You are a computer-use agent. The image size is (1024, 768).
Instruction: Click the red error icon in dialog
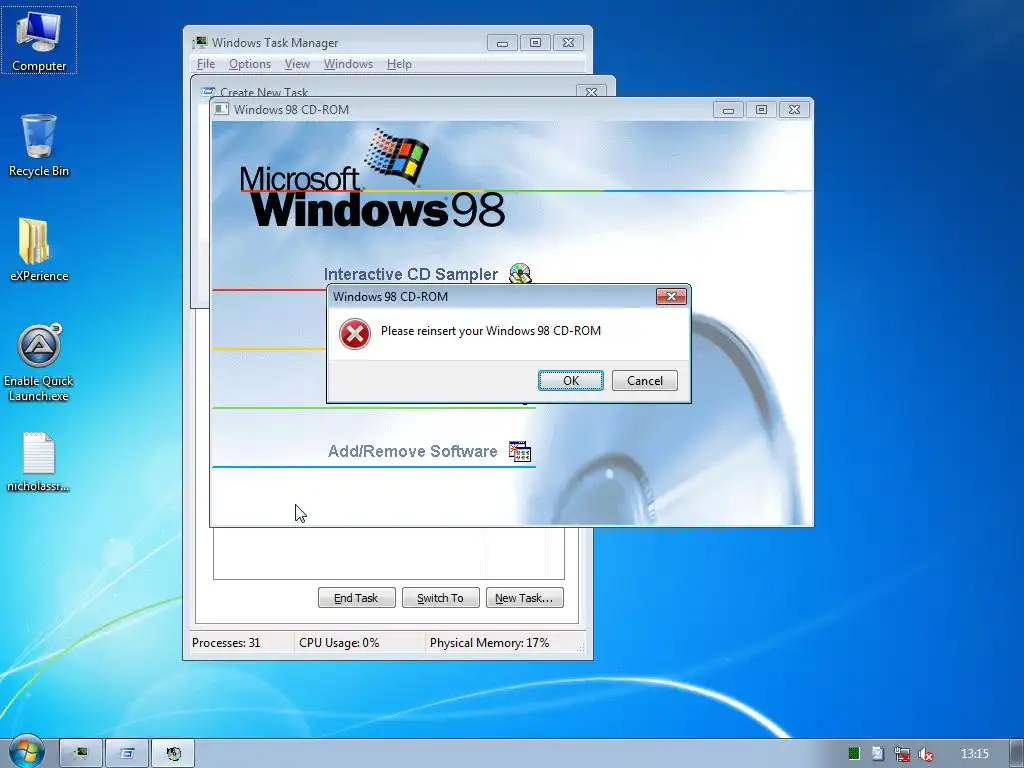(x=355, y=334)
